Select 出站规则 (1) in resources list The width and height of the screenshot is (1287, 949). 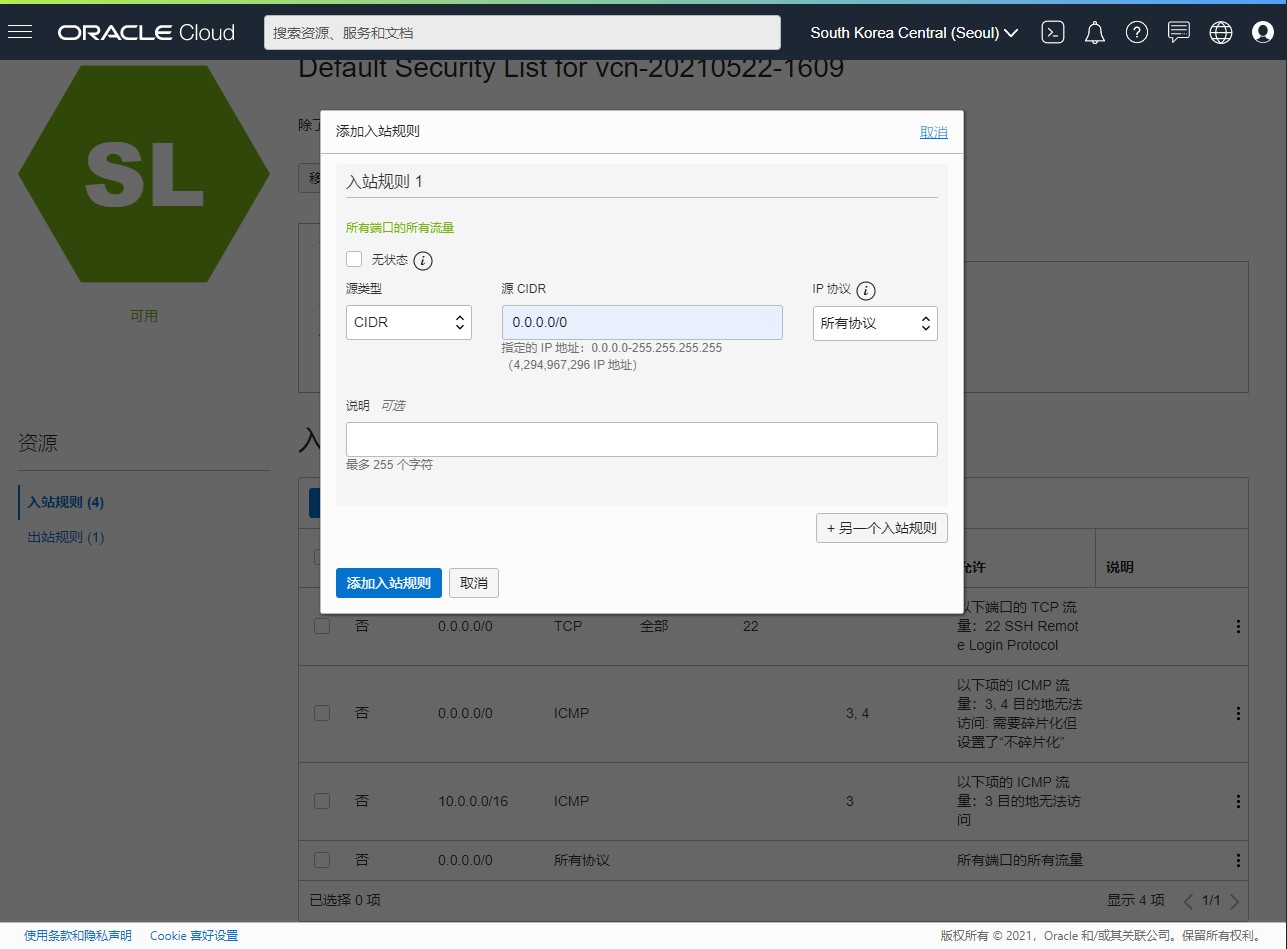pos(66,537)
